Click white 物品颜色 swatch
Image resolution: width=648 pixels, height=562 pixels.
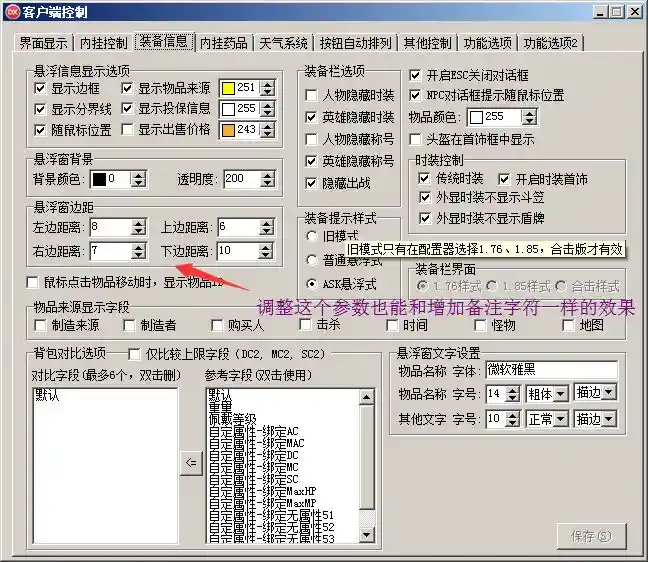(476, 117)
